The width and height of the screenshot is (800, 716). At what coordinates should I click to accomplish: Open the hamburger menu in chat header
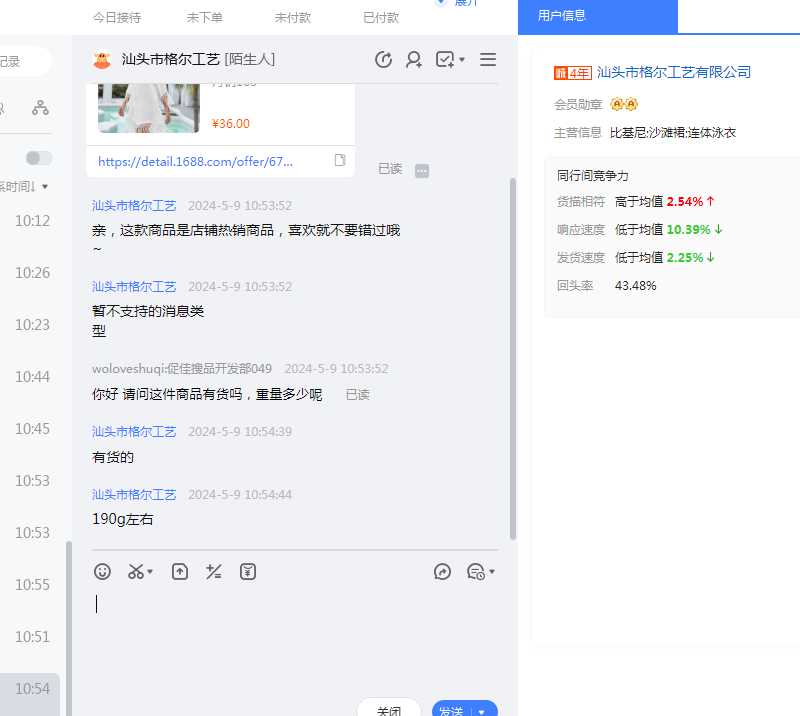coord(488,60)
